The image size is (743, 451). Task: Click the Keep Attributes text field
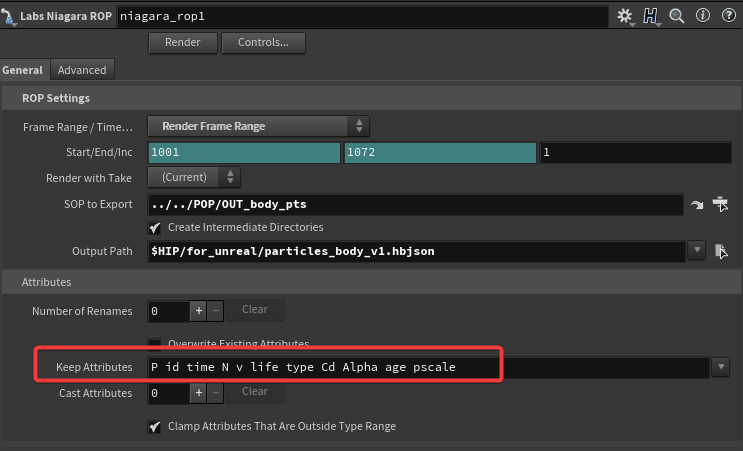[428, 367]
